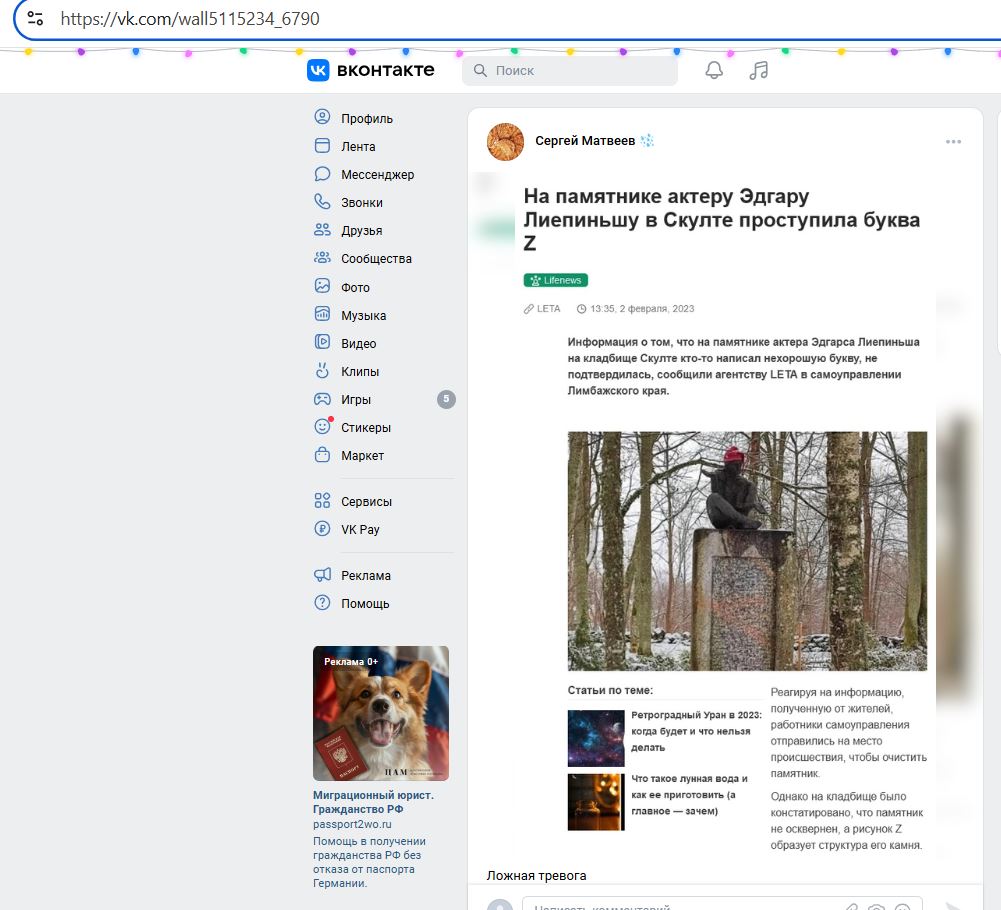Follow the passport2wo.ru ad link
1001x910 pixels.
point(352,824)
